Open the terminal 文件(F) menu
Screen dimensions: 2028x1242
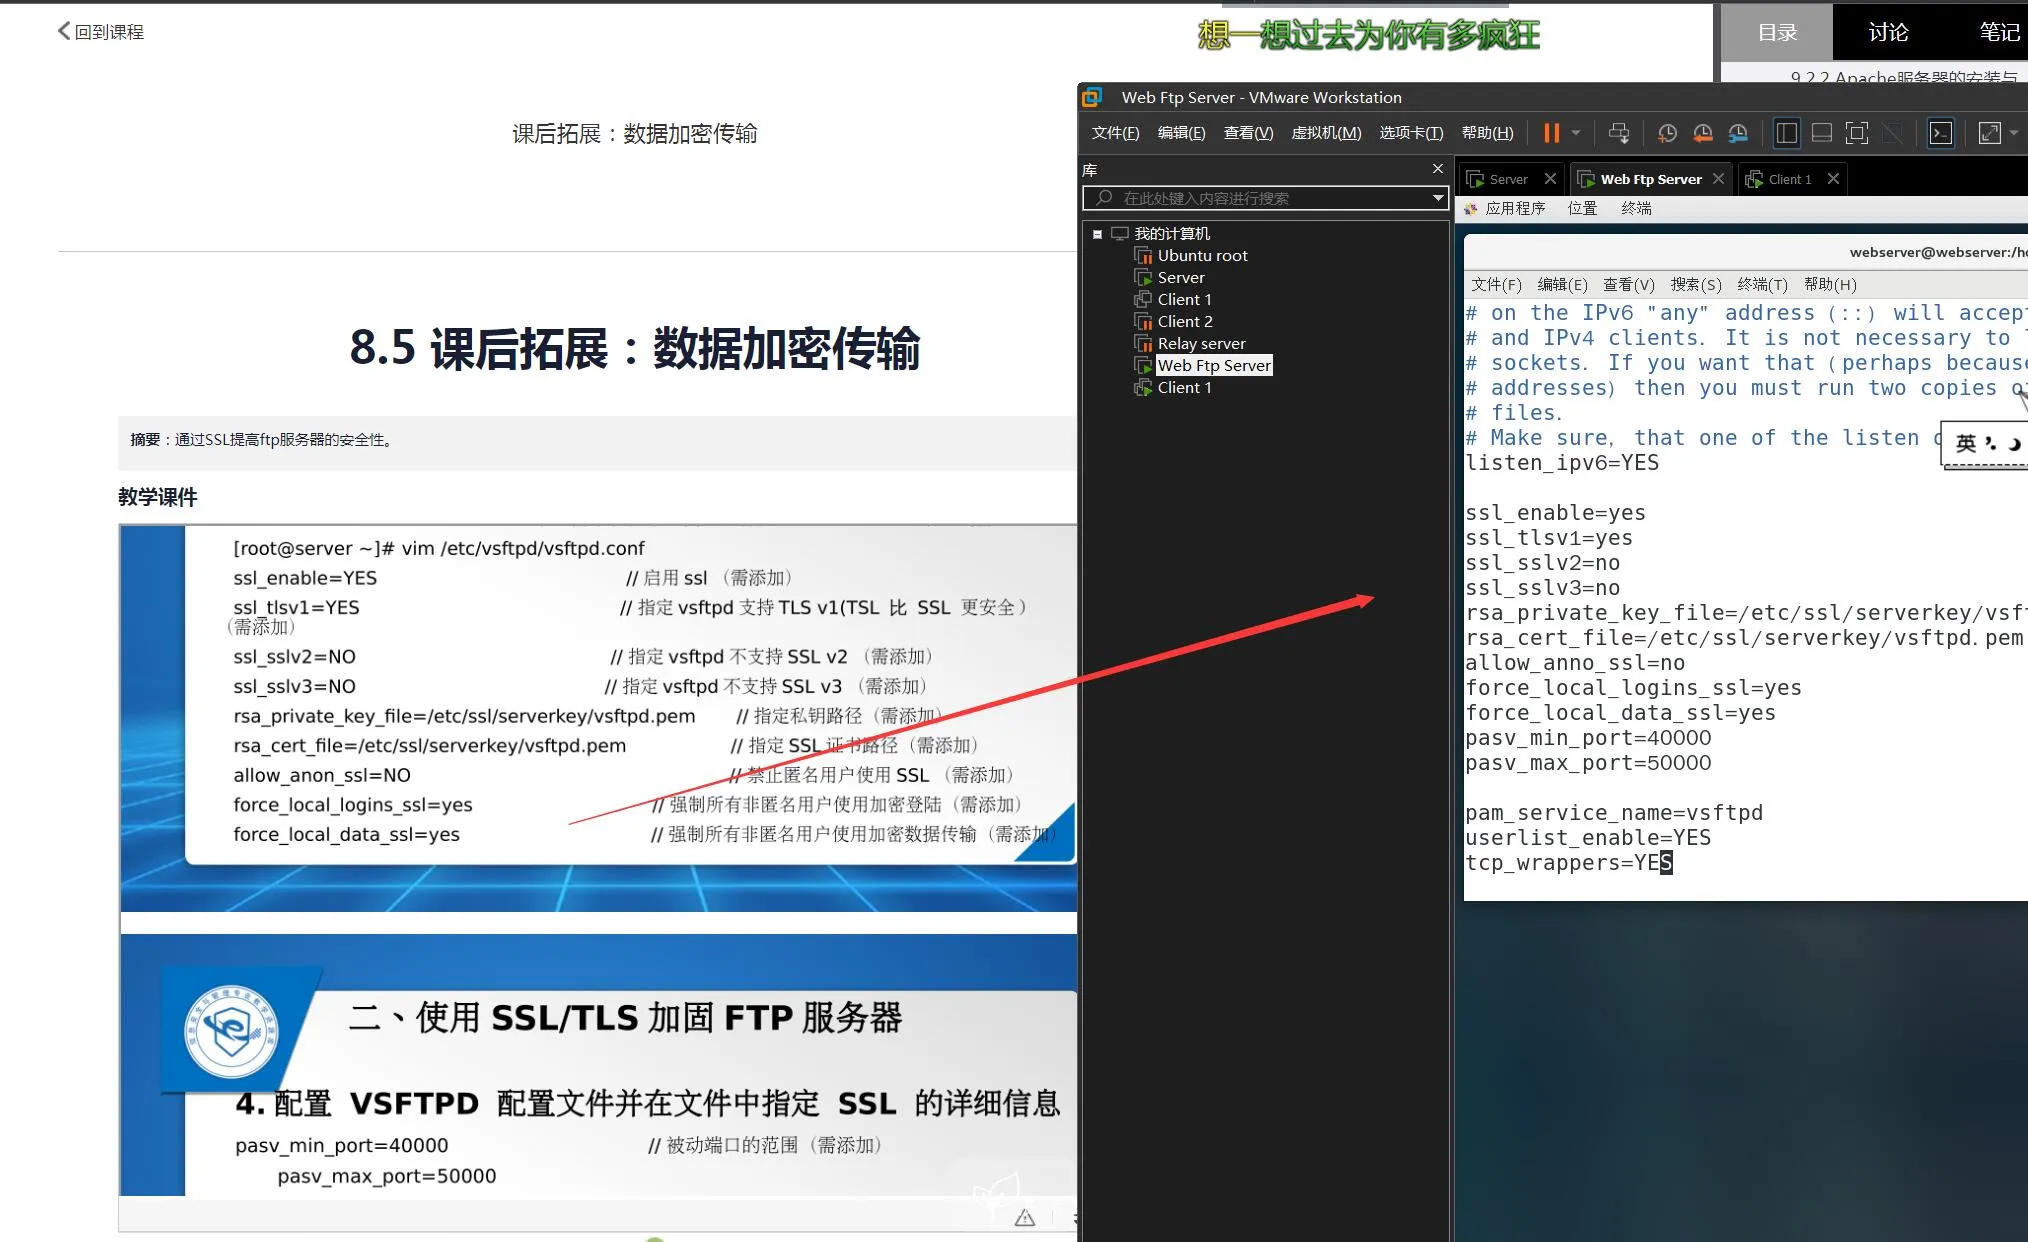(x=1496, y=285)
